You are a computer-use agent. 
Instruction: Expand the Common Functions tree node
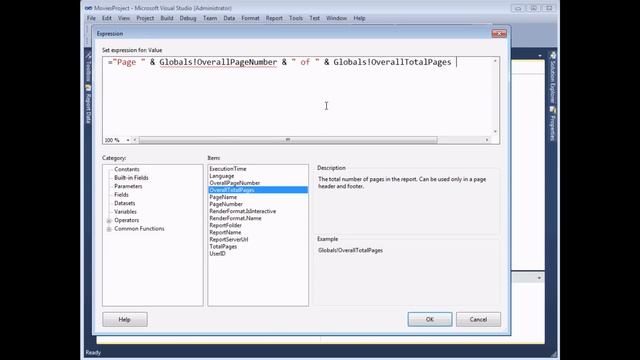pyautogui.click(x=109, y=229)
